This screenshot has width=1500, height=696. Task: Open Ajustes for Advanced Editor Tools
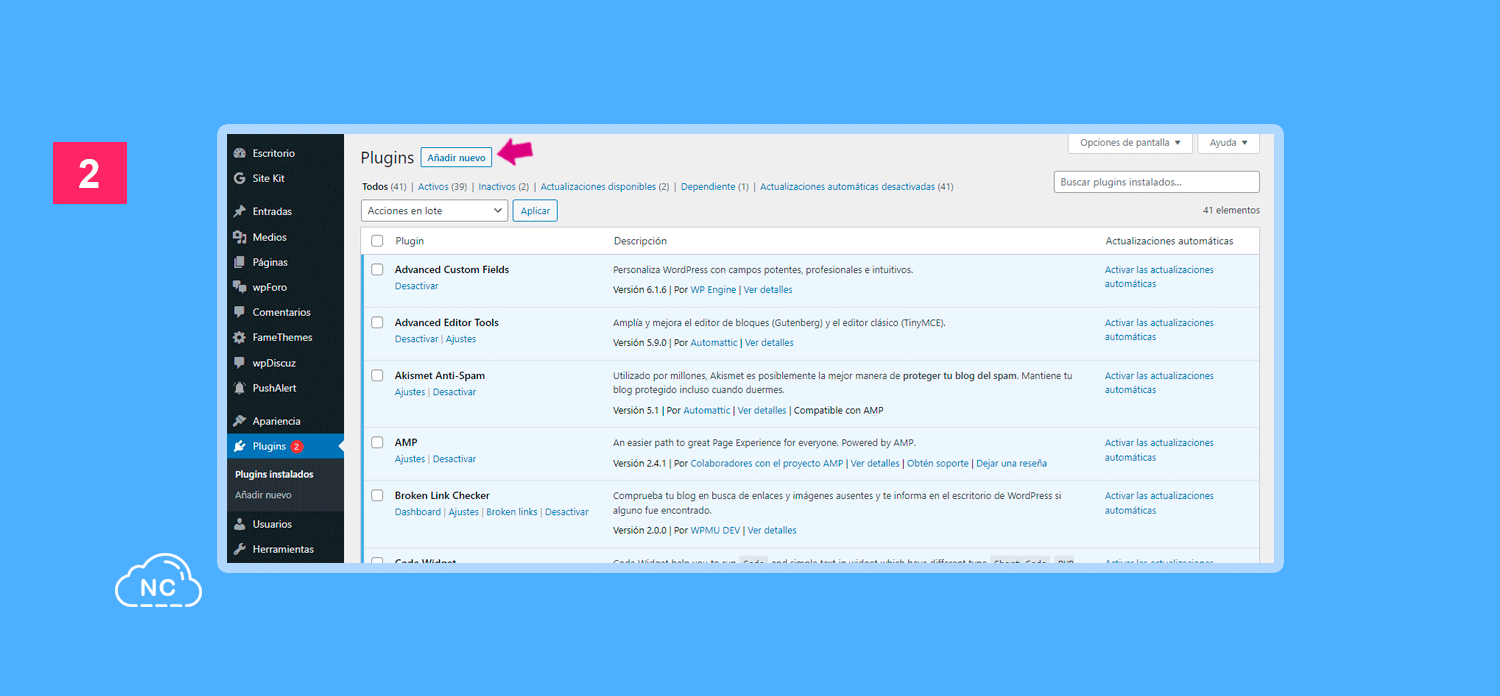coord(461,339)
